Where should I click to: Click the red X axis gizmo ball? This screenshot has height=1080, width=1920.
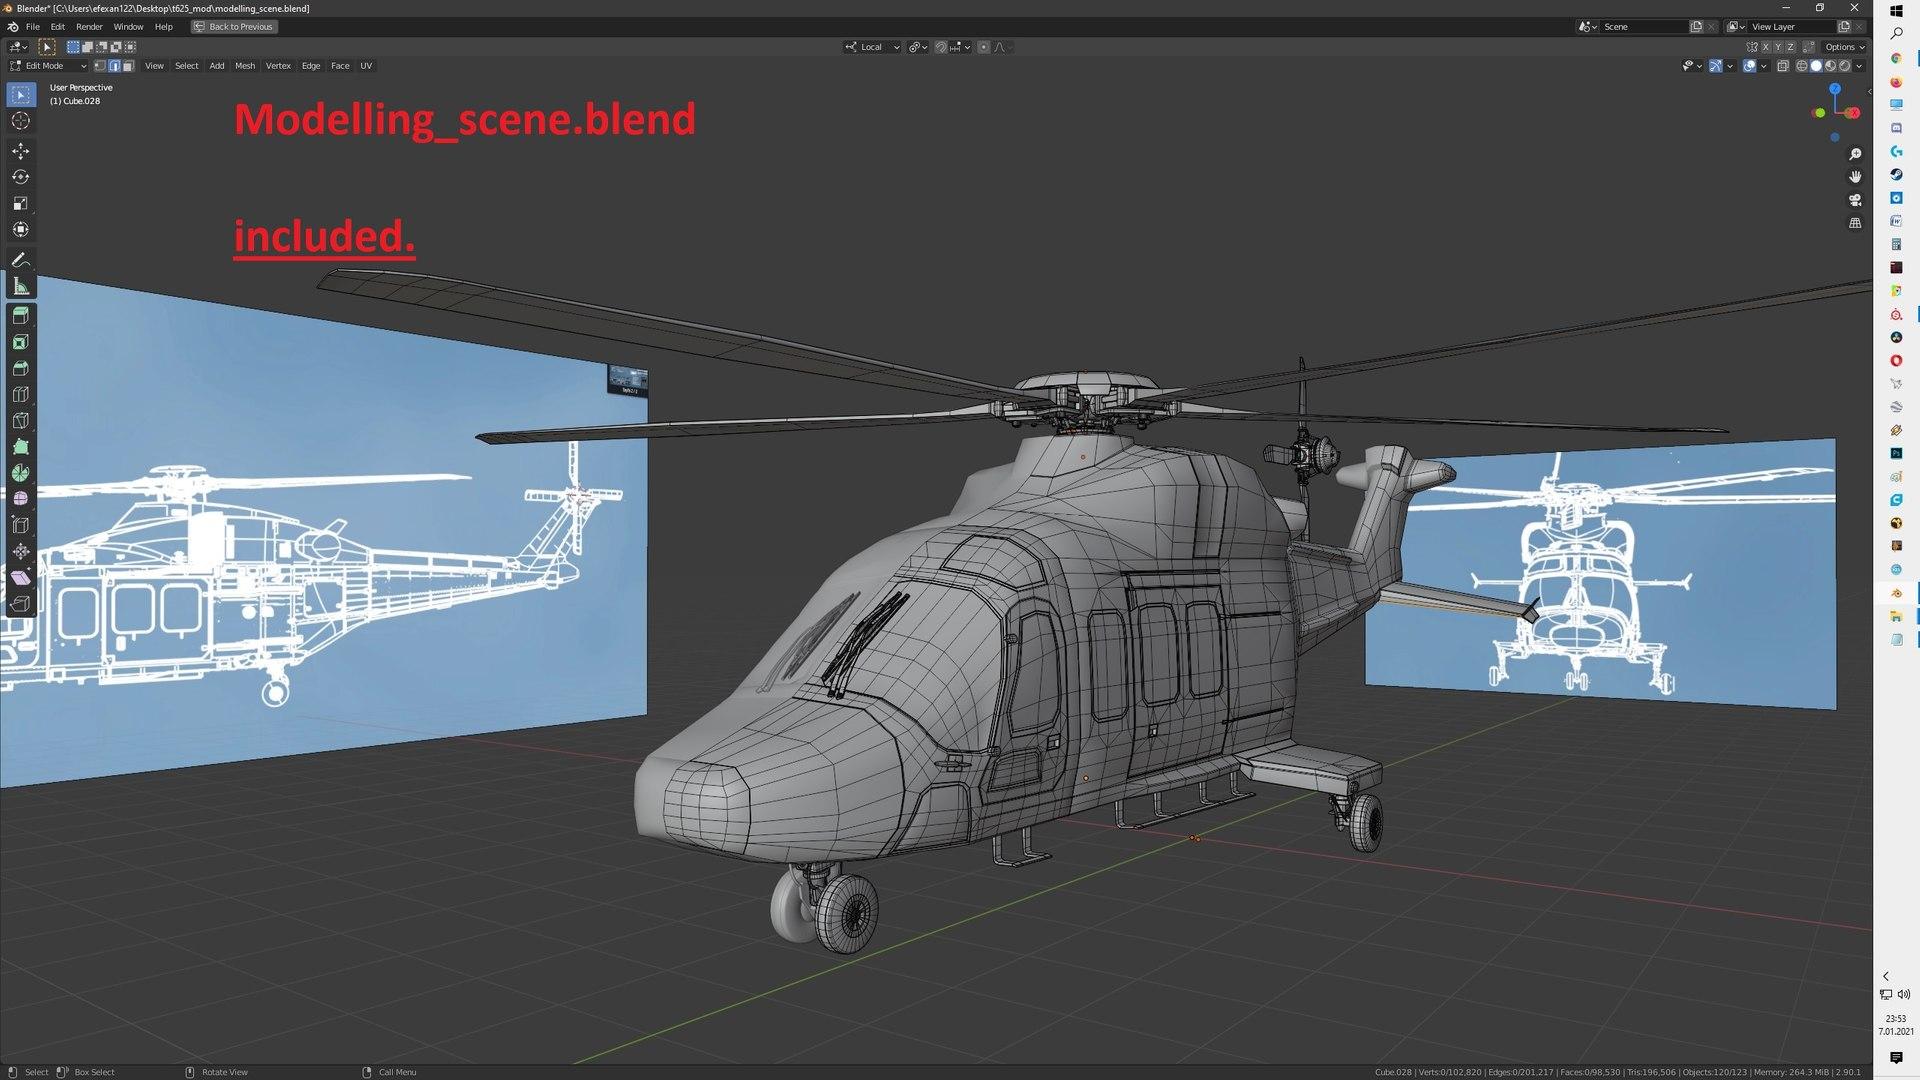click(1854, 113)
